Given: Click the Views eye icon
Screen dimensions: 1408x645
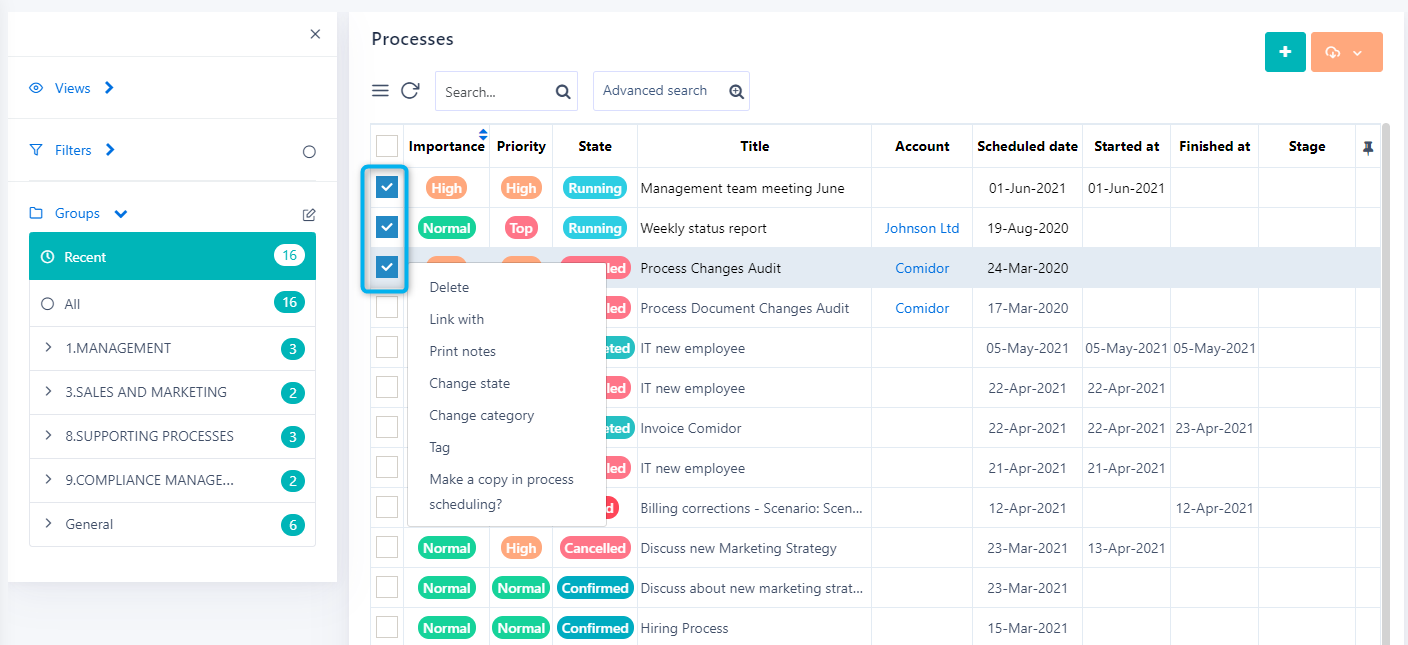Looking at the screenshot, I should click(36, 88).
